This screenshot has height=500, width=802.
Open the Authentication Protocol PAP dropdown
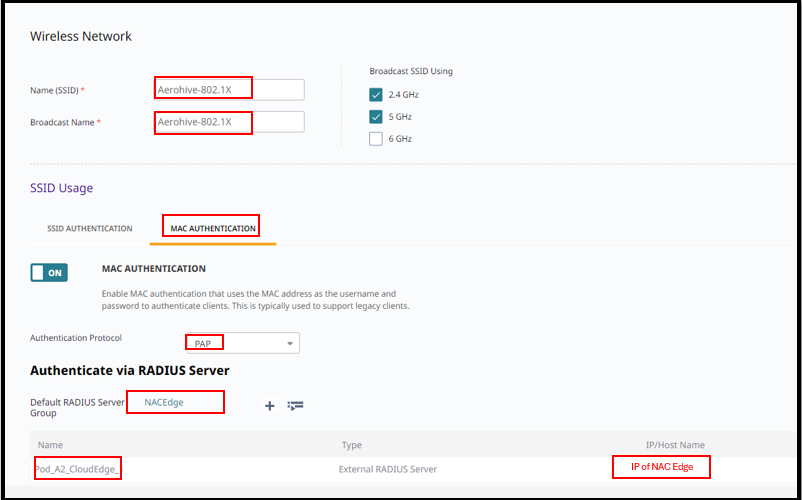pyautogui.click(x=243, y=344)
